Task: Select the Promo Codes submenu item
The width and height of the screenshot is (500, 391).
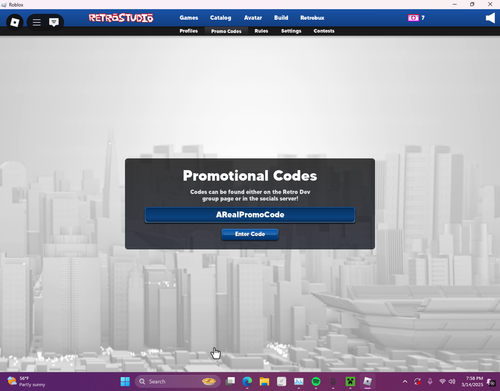Action: point(226,31)
